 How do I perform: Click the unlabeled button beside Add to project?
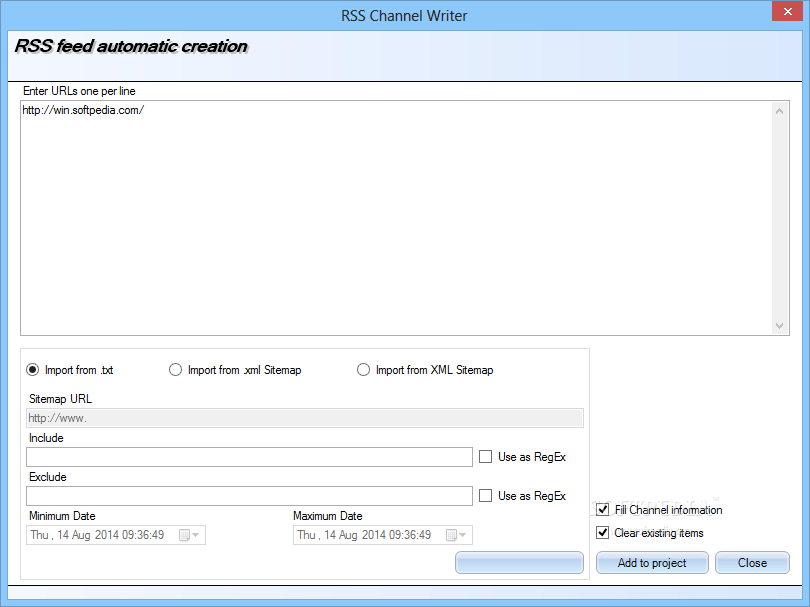(519, 563)
